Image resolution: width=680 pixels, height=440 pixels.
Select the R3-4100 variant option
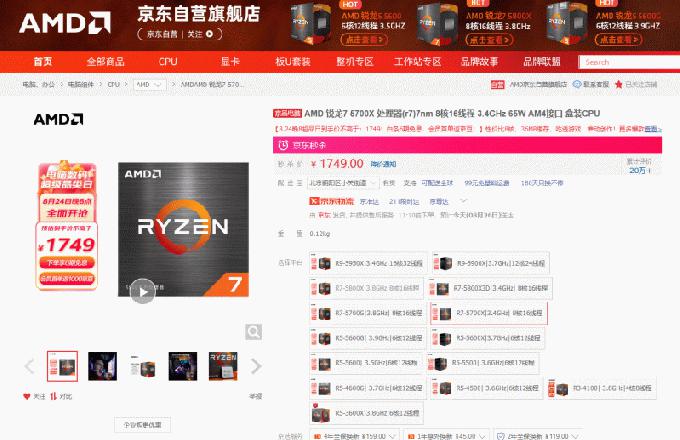pos(602,388)
